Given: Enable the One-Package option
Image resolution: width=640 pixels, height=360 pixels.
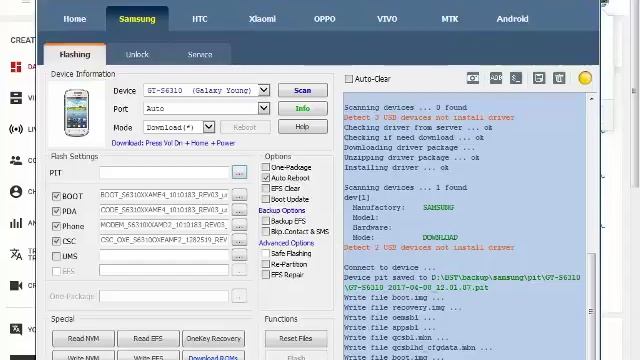Looking at the screenshot, I should click(266, 167).
